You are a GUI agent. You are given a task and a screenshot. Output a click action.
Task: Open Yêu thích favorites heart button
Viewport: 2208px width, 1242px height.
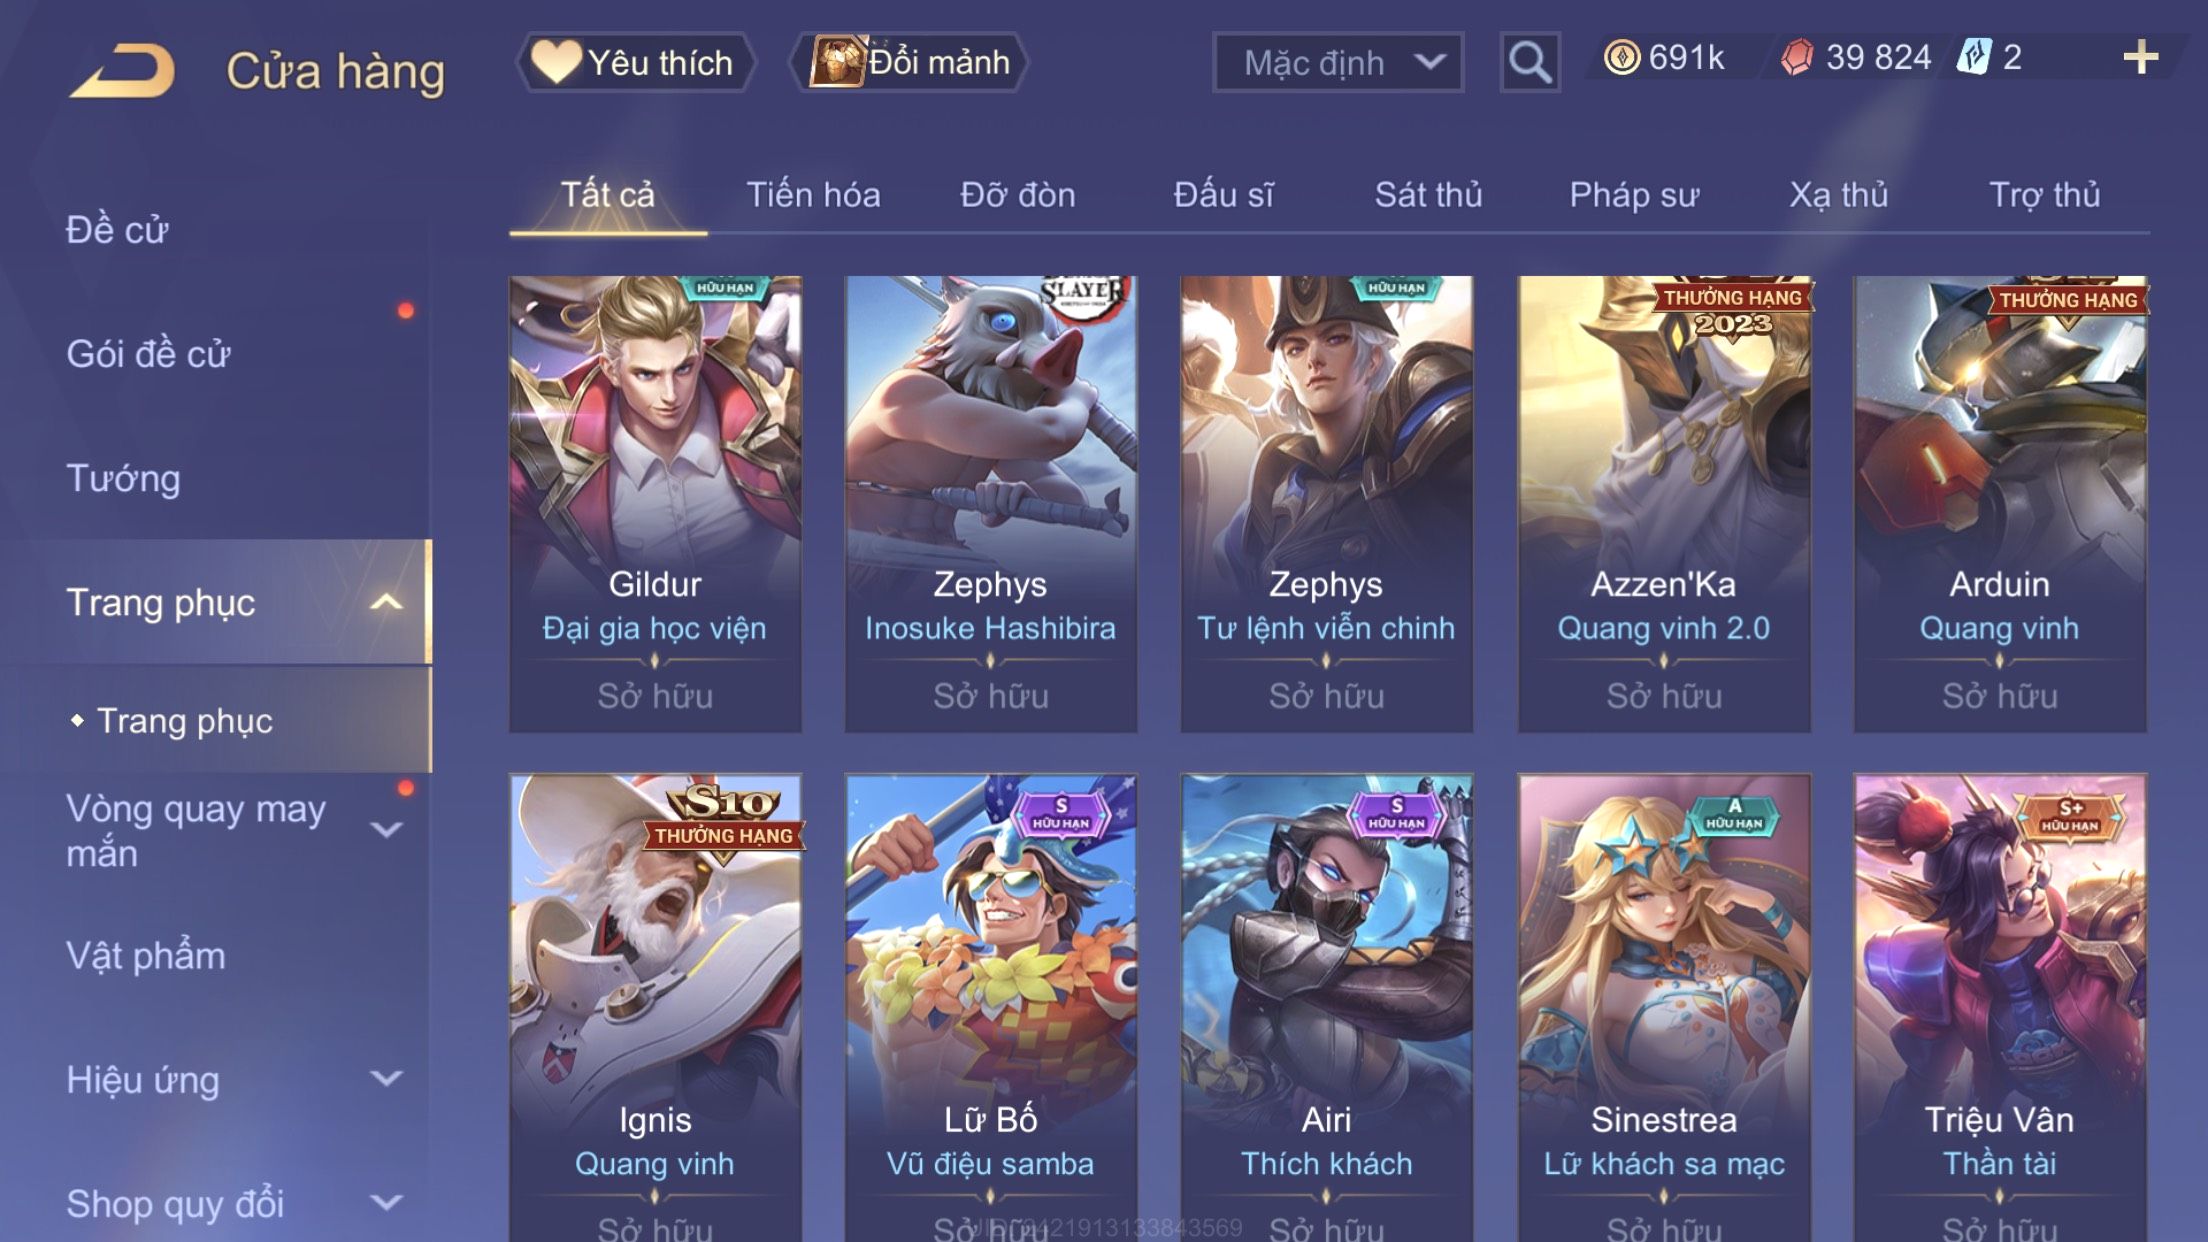click(x=635, y=62)
